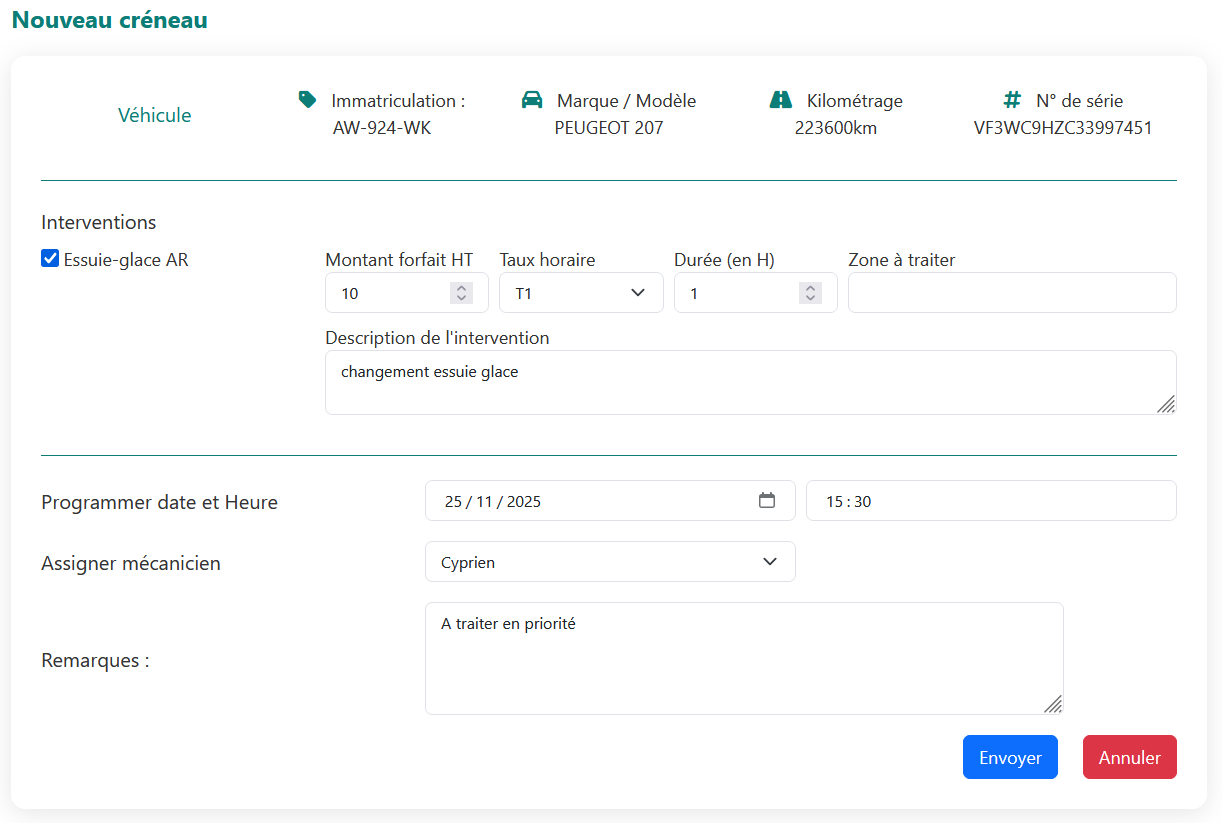Viewport: 1222px width, 823px height.
Task: Click the hash icon beside N° de série
Action: tap(1012, 100)
